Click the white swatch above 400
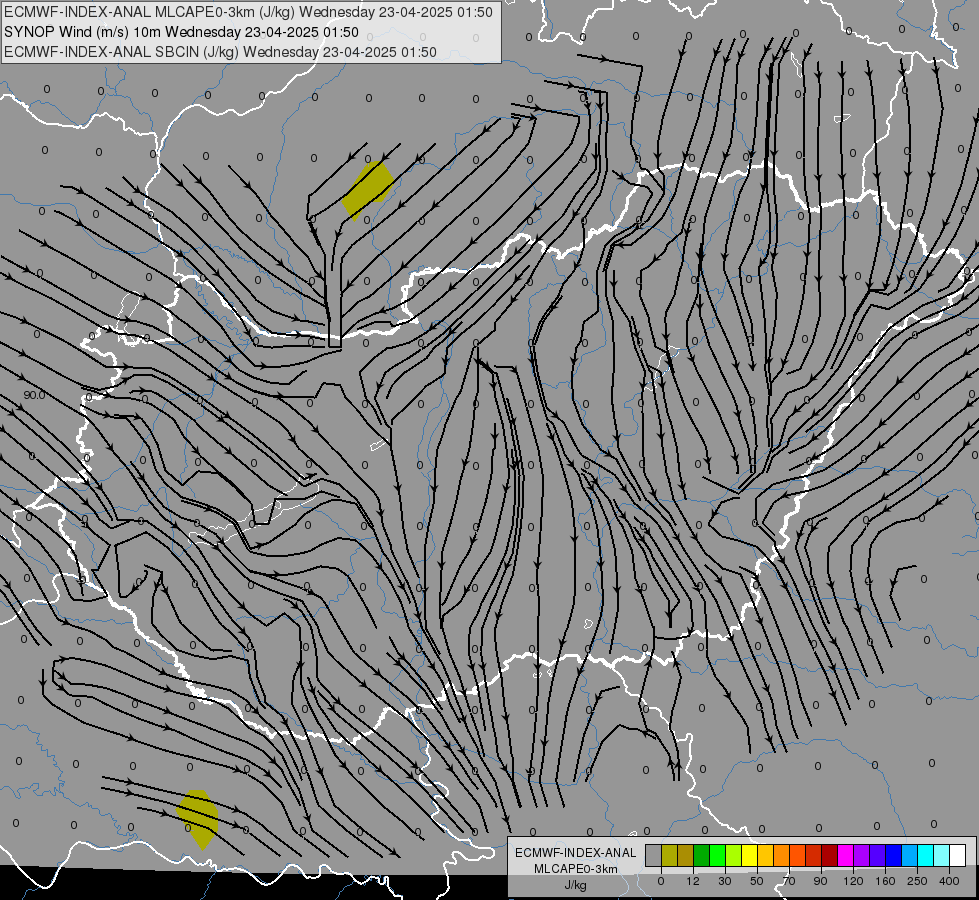This screenshot has width=979, height=900. coord(957,856)
